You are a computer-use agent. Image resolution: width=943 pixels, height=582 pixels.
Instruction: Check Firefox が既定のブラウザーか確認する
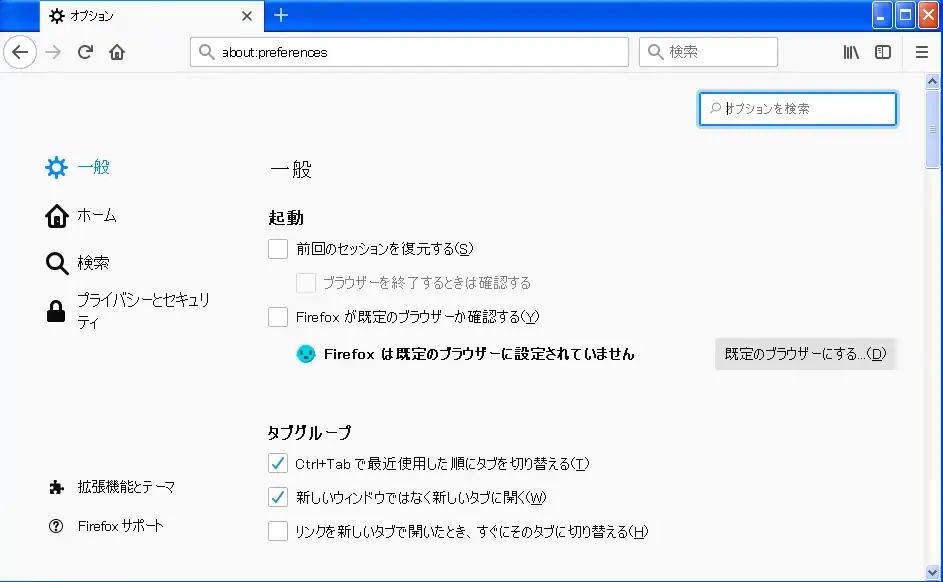point(277,317)
